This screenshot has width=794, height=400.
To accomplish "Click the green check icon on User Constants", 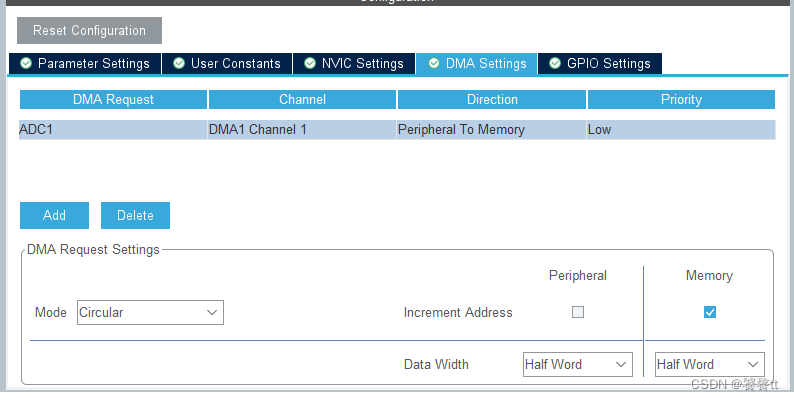I will click(179, 63).
